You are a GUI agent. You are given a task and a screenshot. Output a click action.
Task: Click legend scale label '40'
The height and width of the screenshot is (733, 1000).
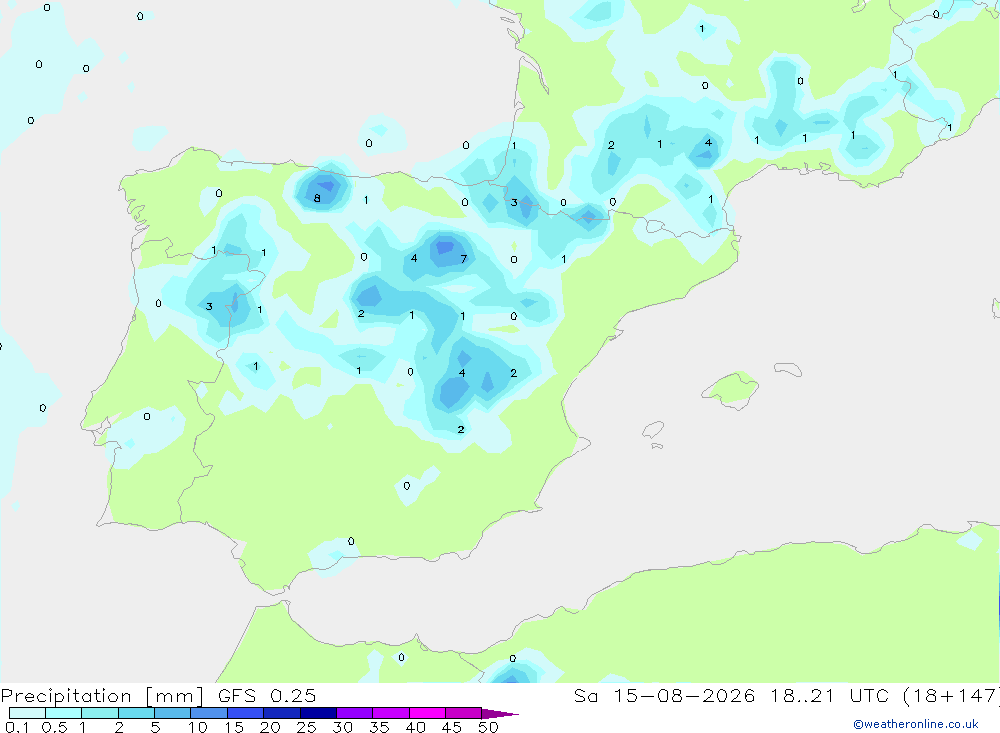(x=415, y=727)
